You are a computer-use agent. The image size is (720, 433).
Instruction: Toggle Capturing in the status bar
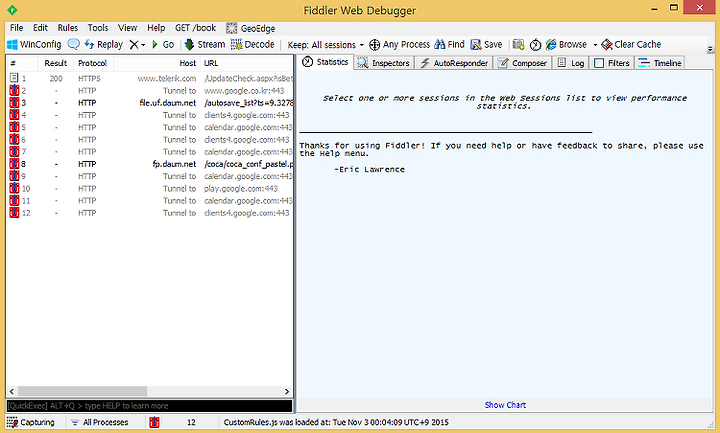click(x=31, y=422)
